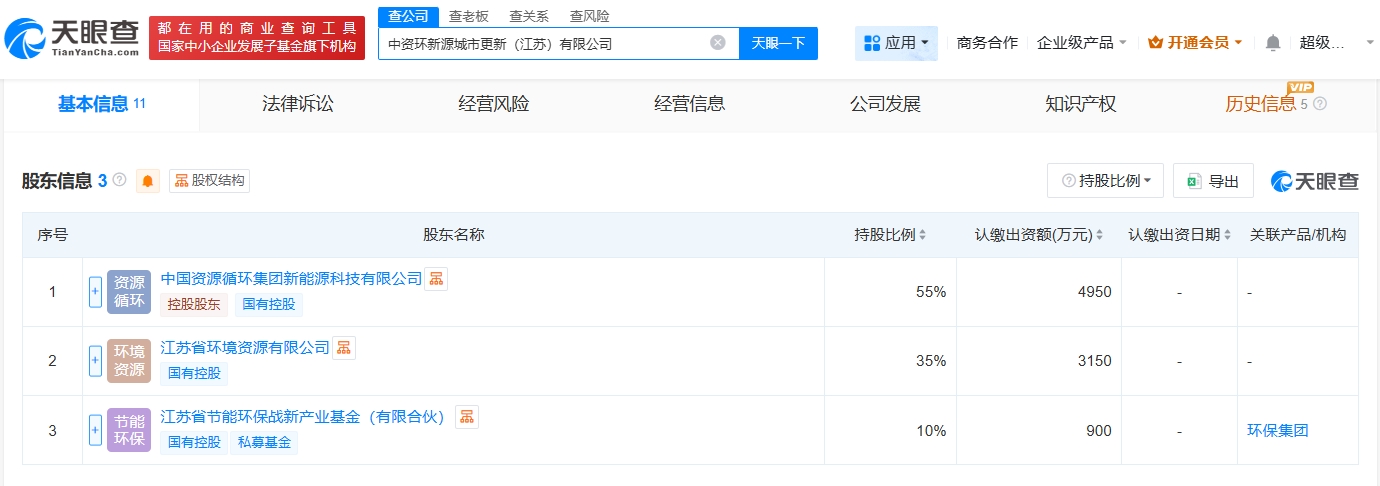The height and width of the screenshot is (486, 1380).
Task: Open equity structure icon for 江苏省节能环保战新产业基金
Action: tap(467, 417)
